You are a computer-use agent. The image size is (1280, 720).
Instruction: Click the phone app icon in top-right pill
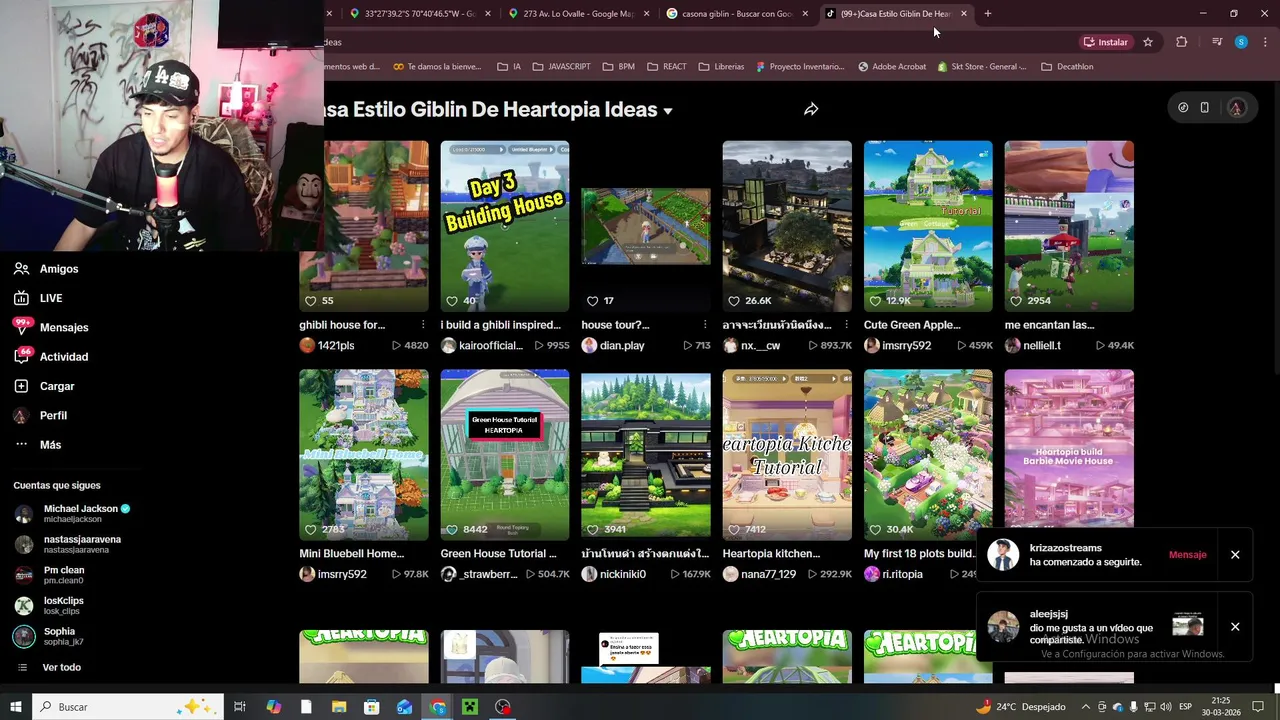[1205, 108]
